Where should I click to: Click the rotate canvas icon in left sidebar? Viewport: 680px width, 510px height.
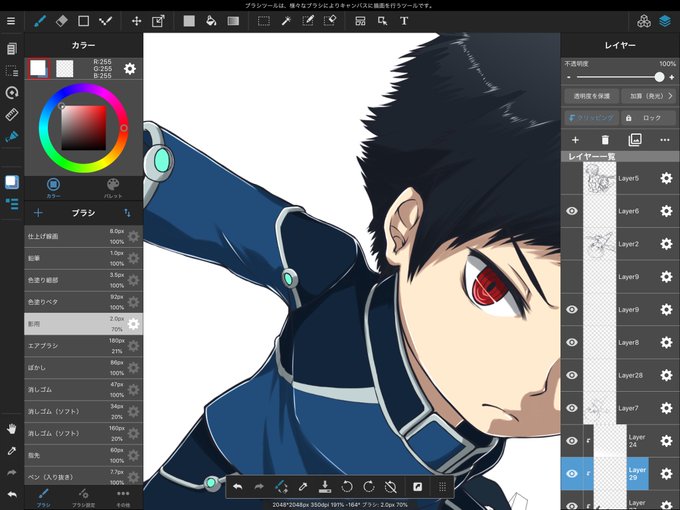tap(12, 92)
